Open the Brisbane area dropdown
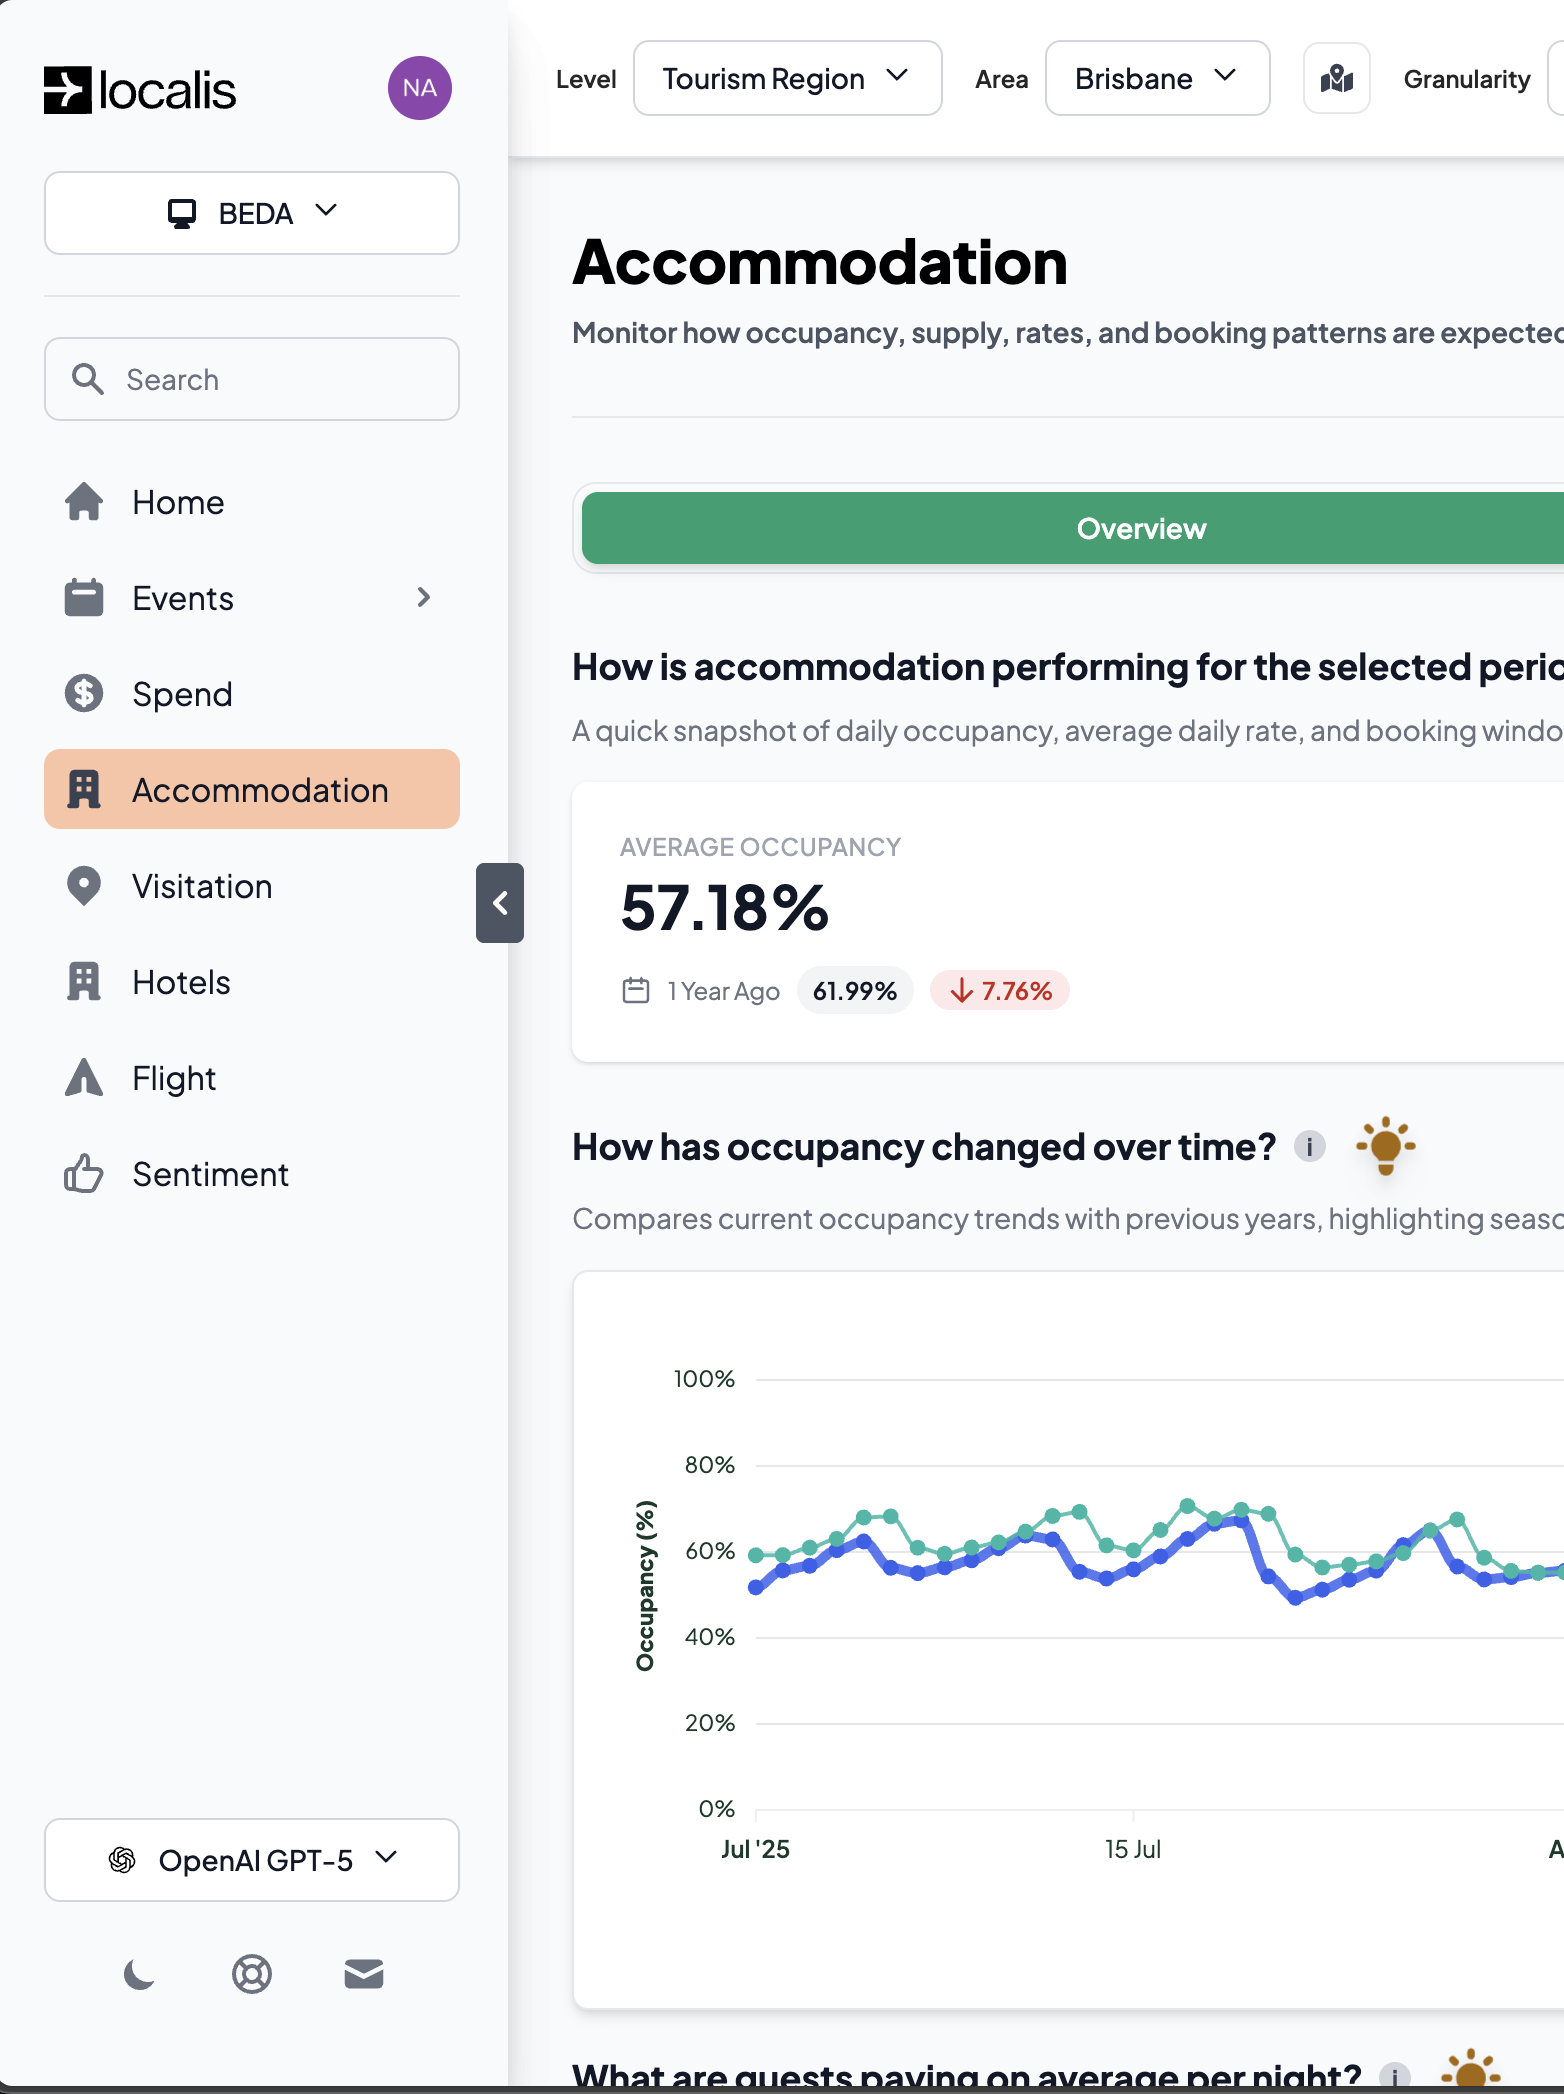Image resolution: width=1564 pixels, height=2094 pixels. pyautogui.click(x=1157, y=79)
